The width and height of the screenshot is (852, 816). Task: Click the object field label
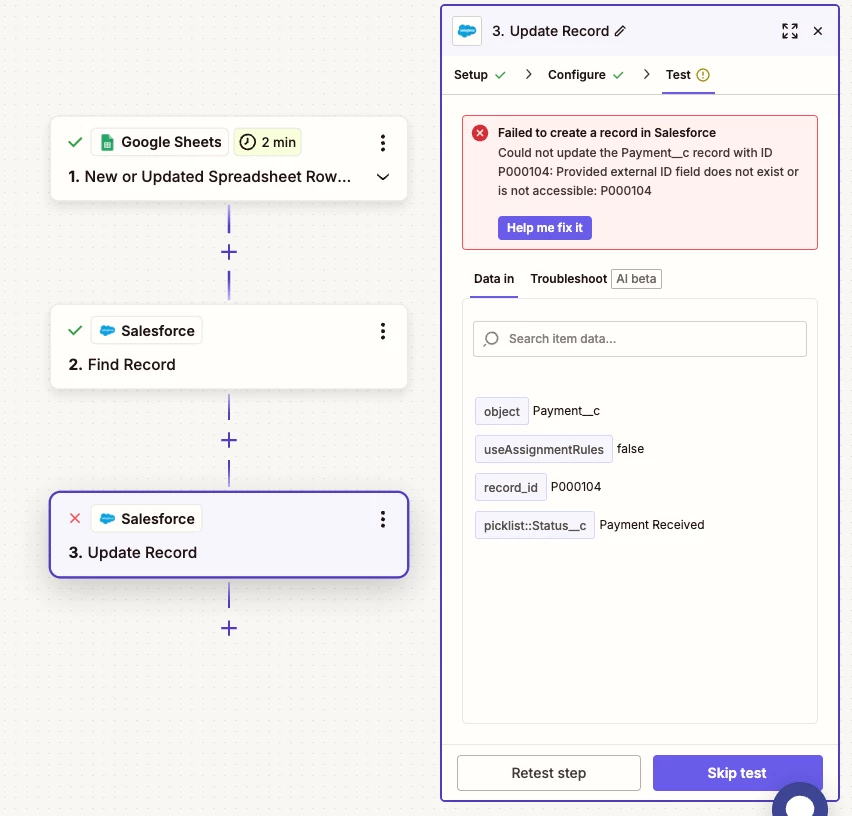click(502, 411)
